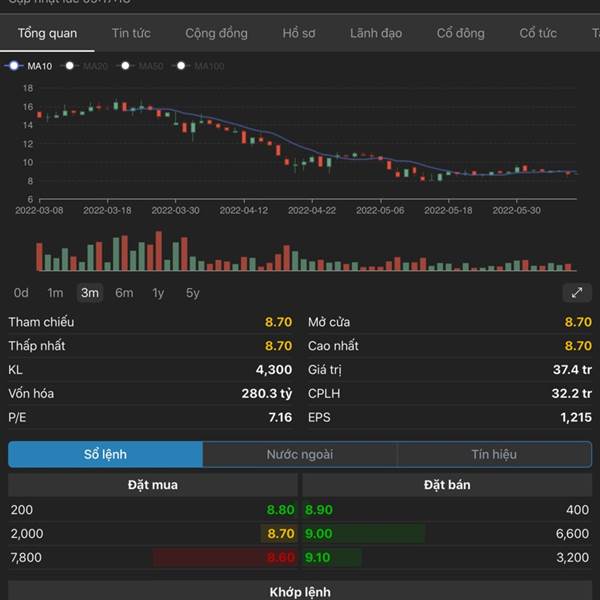600x600 pixels.
Task: Select the 8.80 bid price
Action: 280,510
